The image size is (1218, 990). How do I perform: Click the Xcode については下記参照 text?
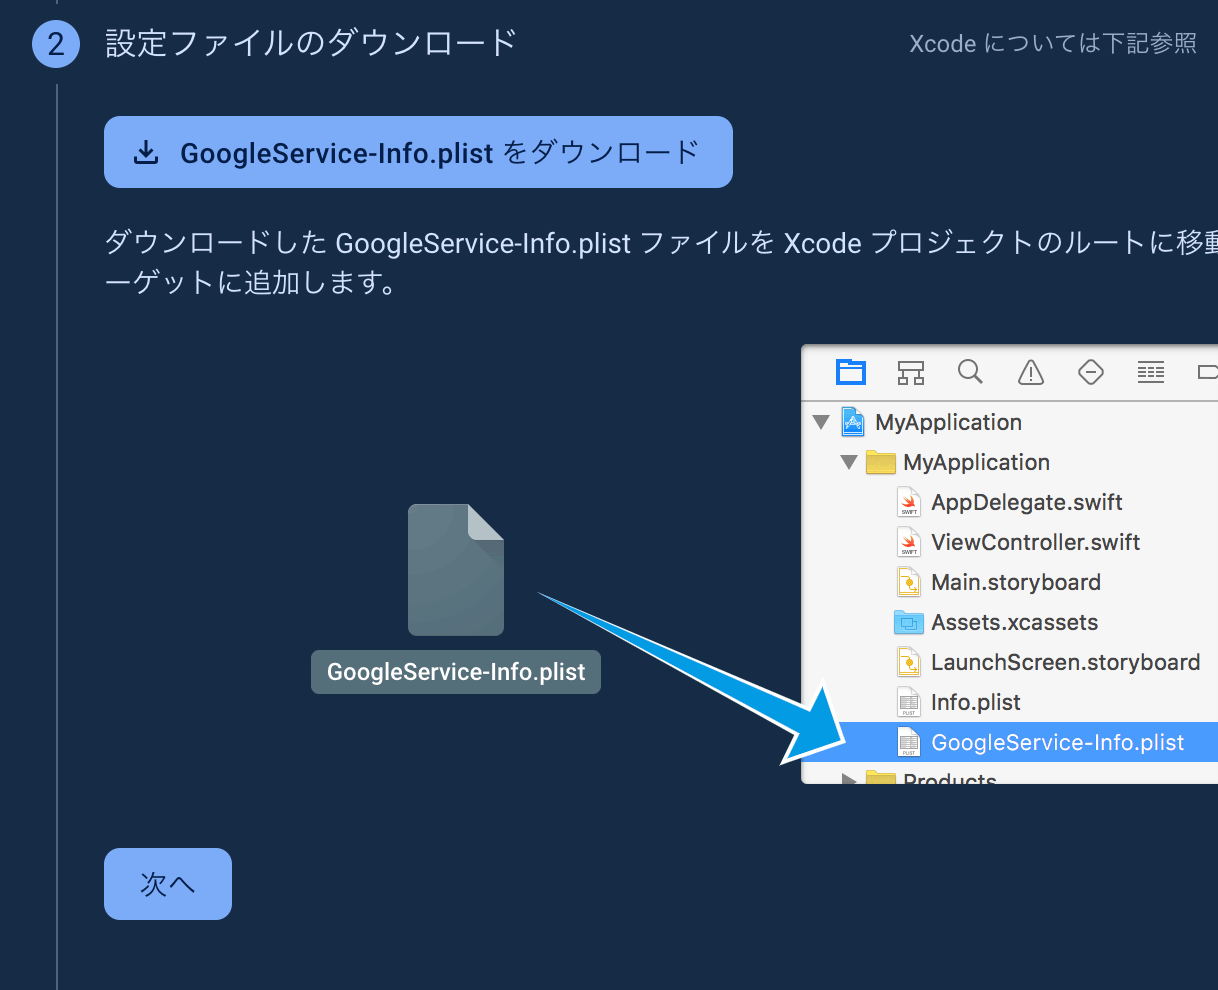pyautogui.click(x=1053, y=44)
